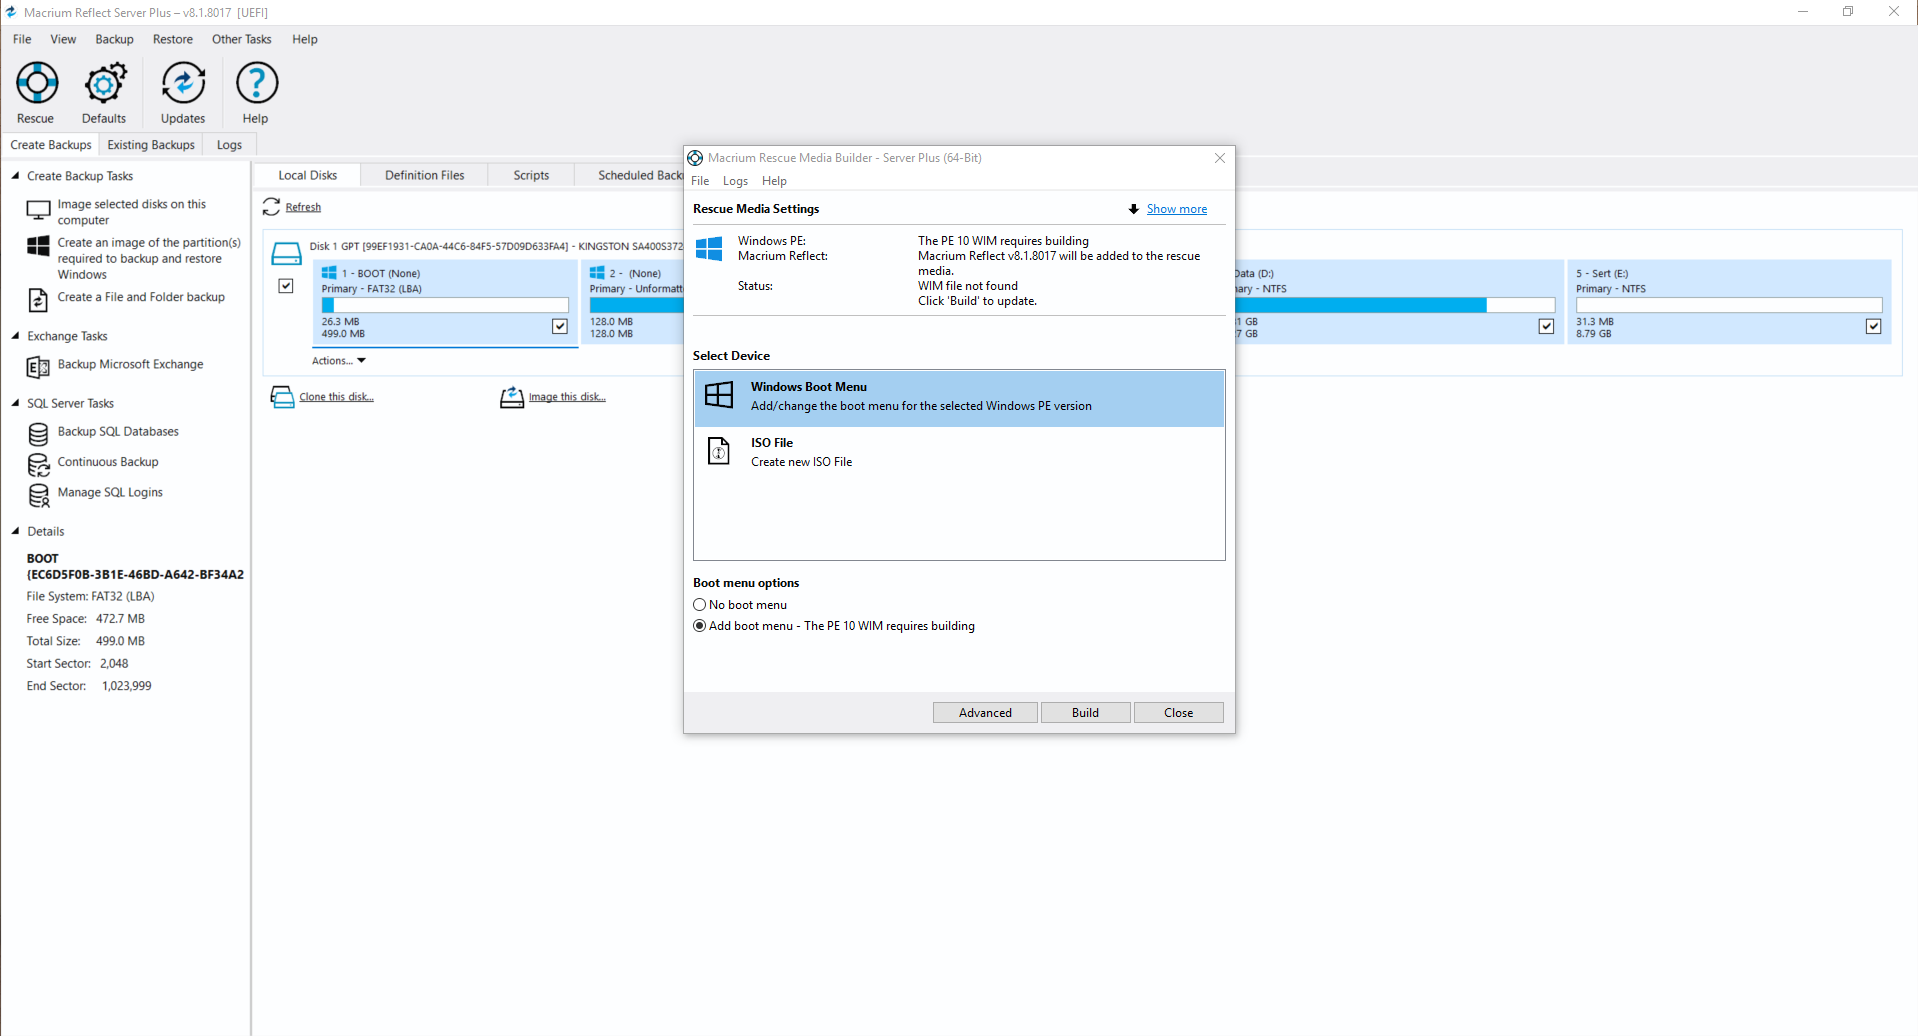Uncheck the Data (D:) partition checkbox
1918x1036 pixels.
pyautogui.click(x=1546, y=326)
